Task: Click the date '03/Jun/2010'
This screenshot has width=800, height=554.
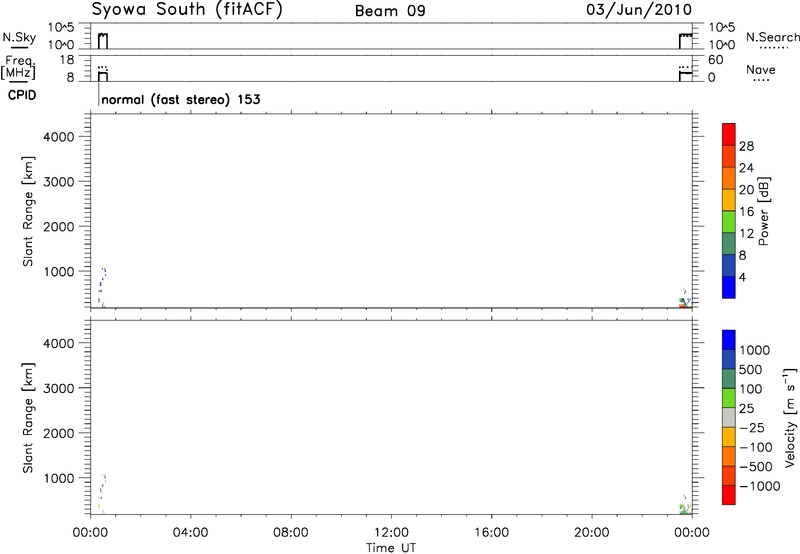Action: 639,10
